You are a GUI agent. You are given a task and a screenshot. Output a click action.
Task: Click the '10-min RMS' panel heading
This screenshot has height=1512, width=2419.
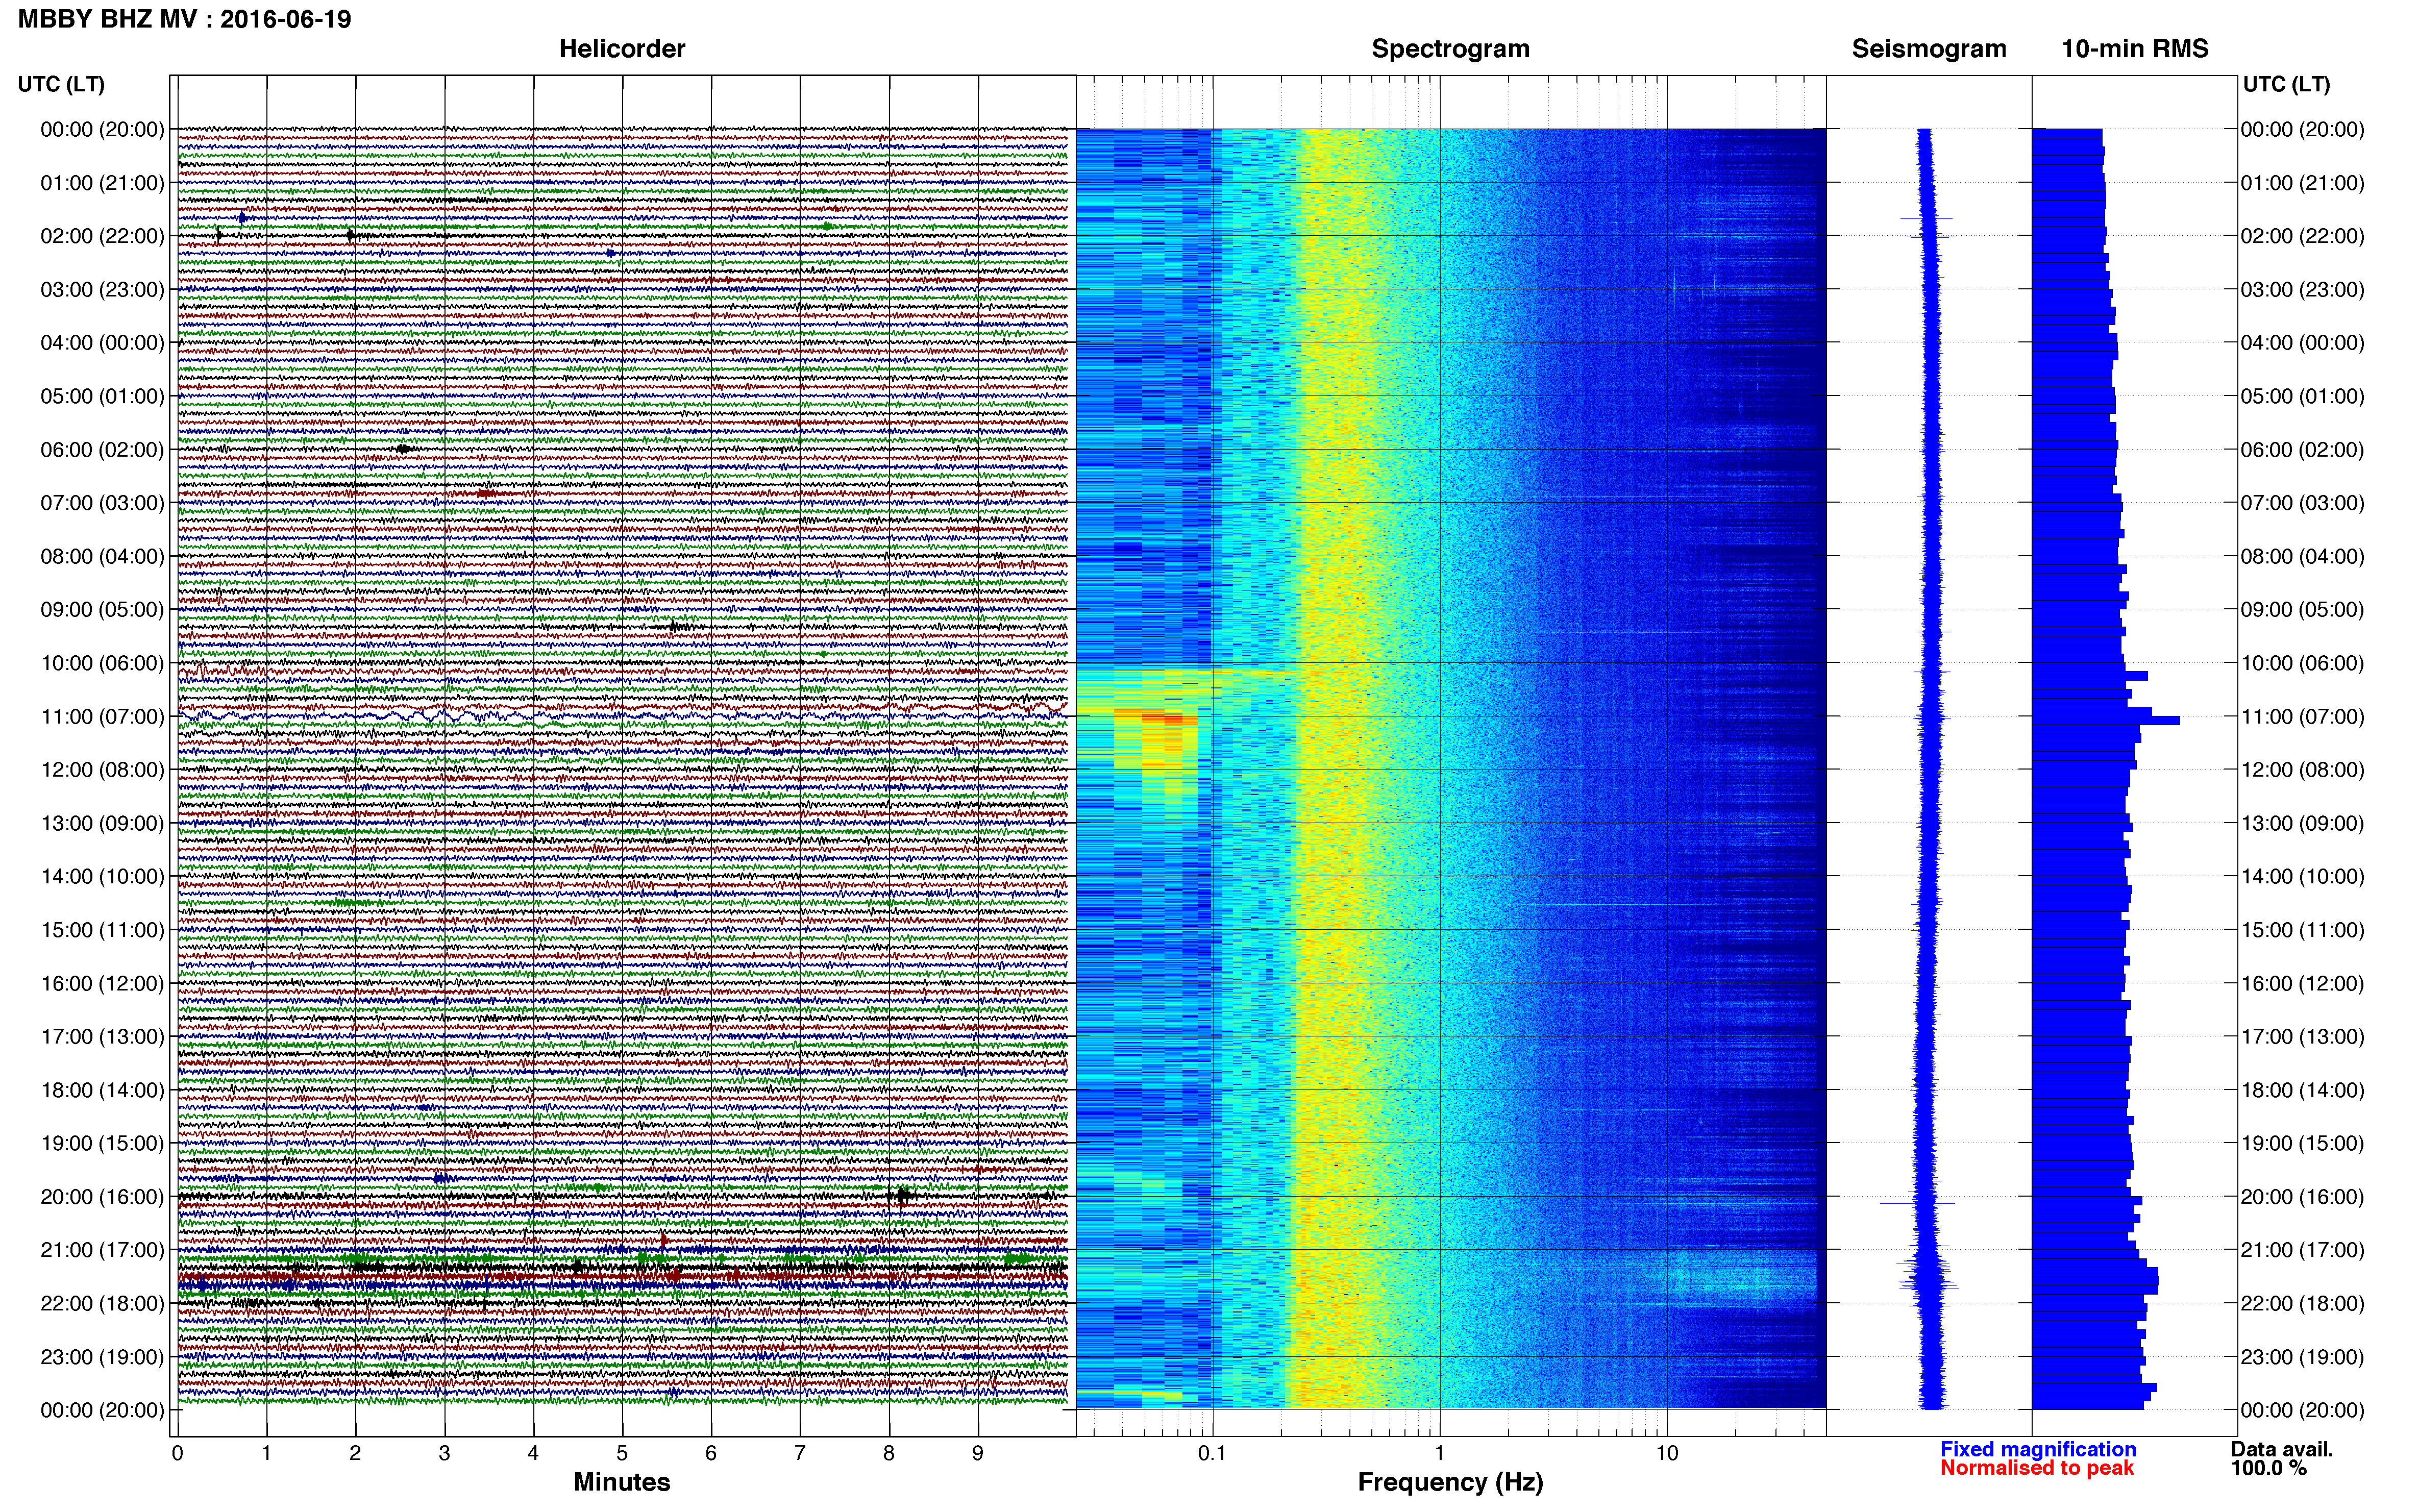pos(2135,49)
